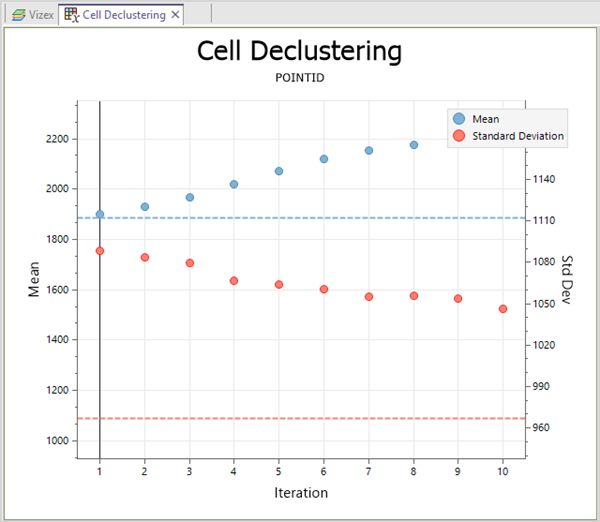Click the Iteration axis label
Screen dimensions: 600x522
click(300, 492)
